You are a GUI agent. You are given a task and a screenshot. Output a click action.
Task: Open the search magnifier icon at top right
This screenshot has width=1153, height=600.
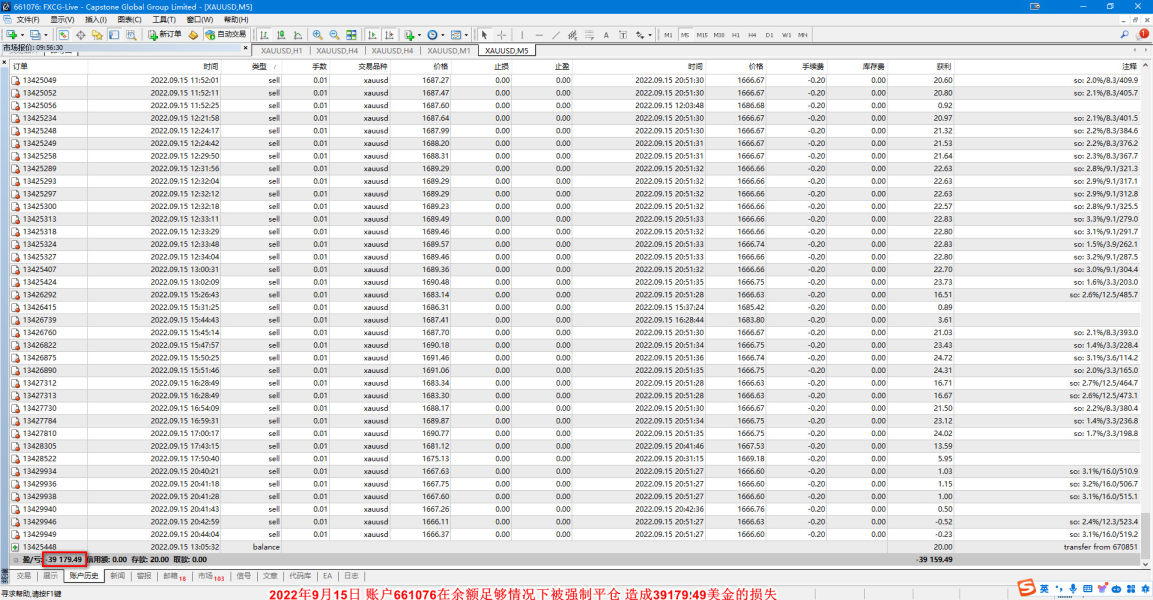coord(1124,34)
